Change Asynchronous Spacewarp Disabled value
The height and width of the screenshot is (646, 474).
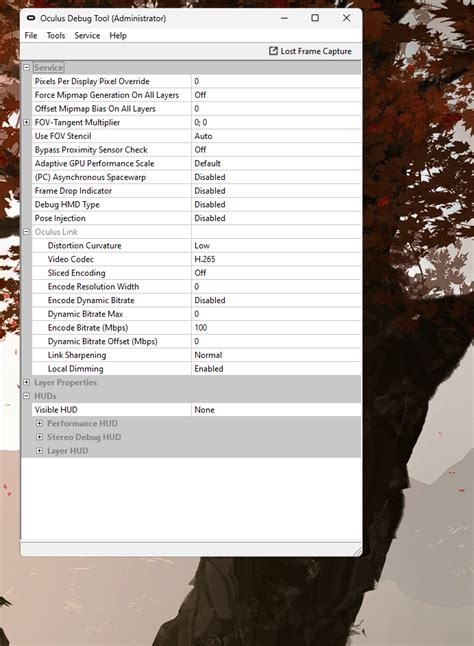click(276, 177)
